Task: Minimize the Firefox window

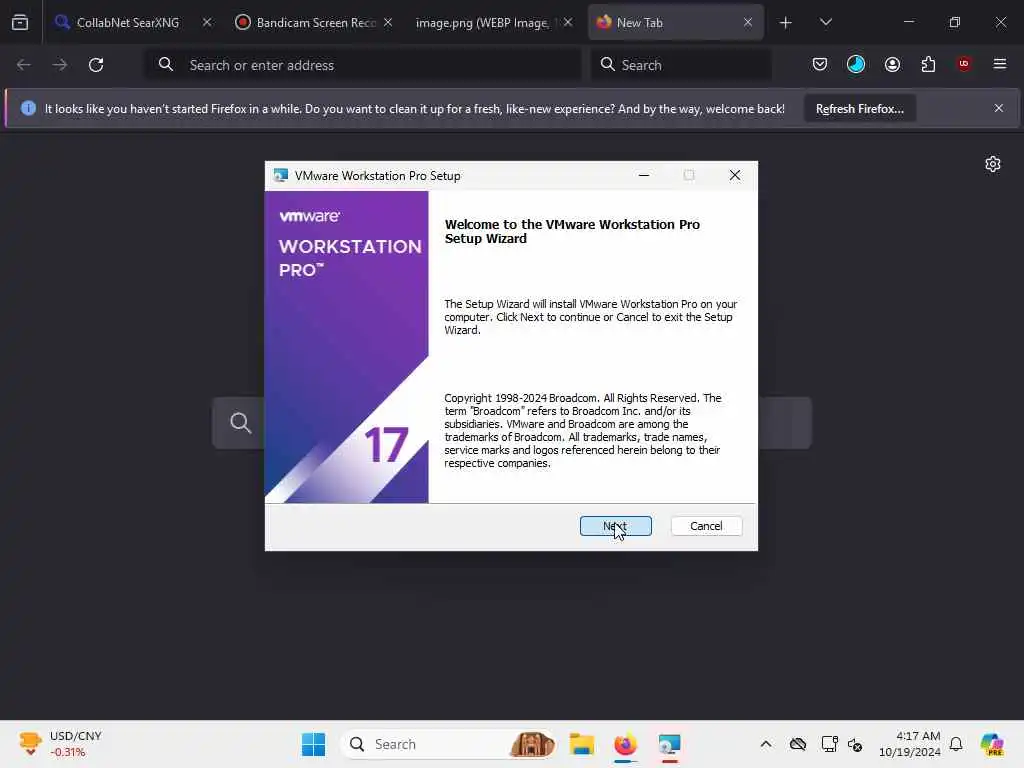Action: coord(909,22)
